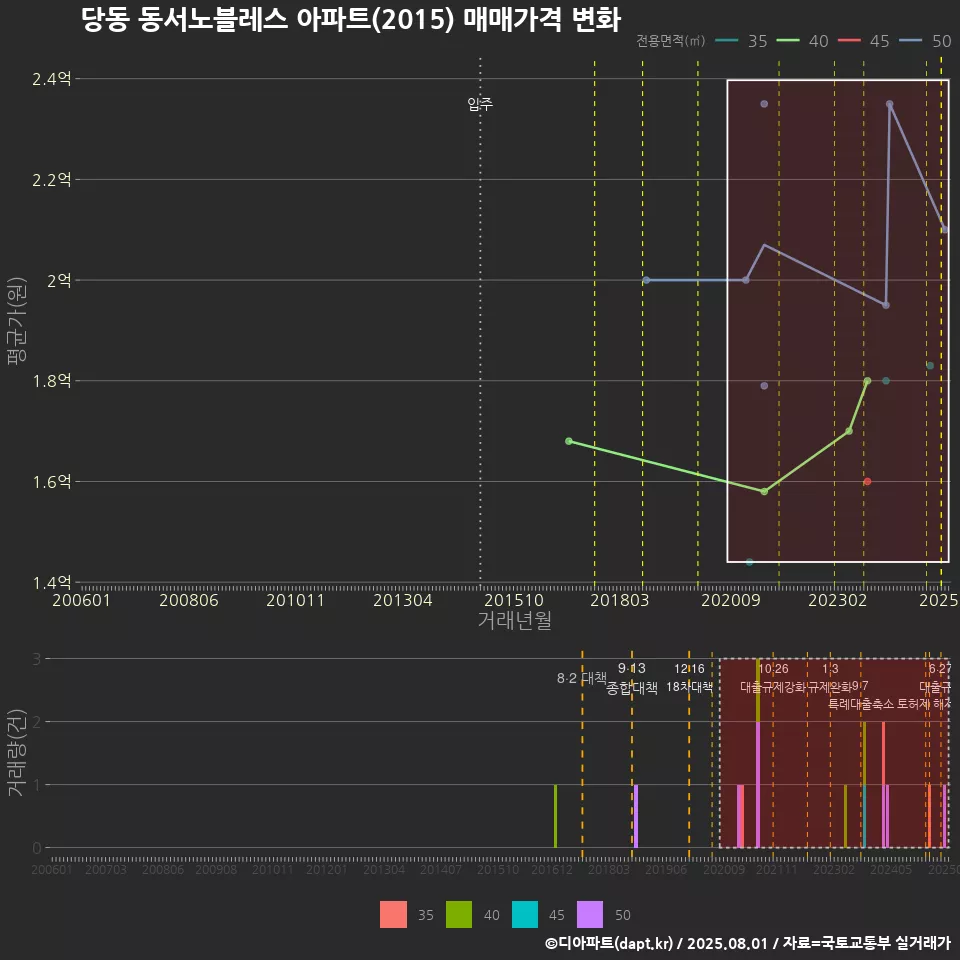Viewport: 960px width, 960px height.
Task: Click the purple 50 square in bottom legend
Action: 590,915
